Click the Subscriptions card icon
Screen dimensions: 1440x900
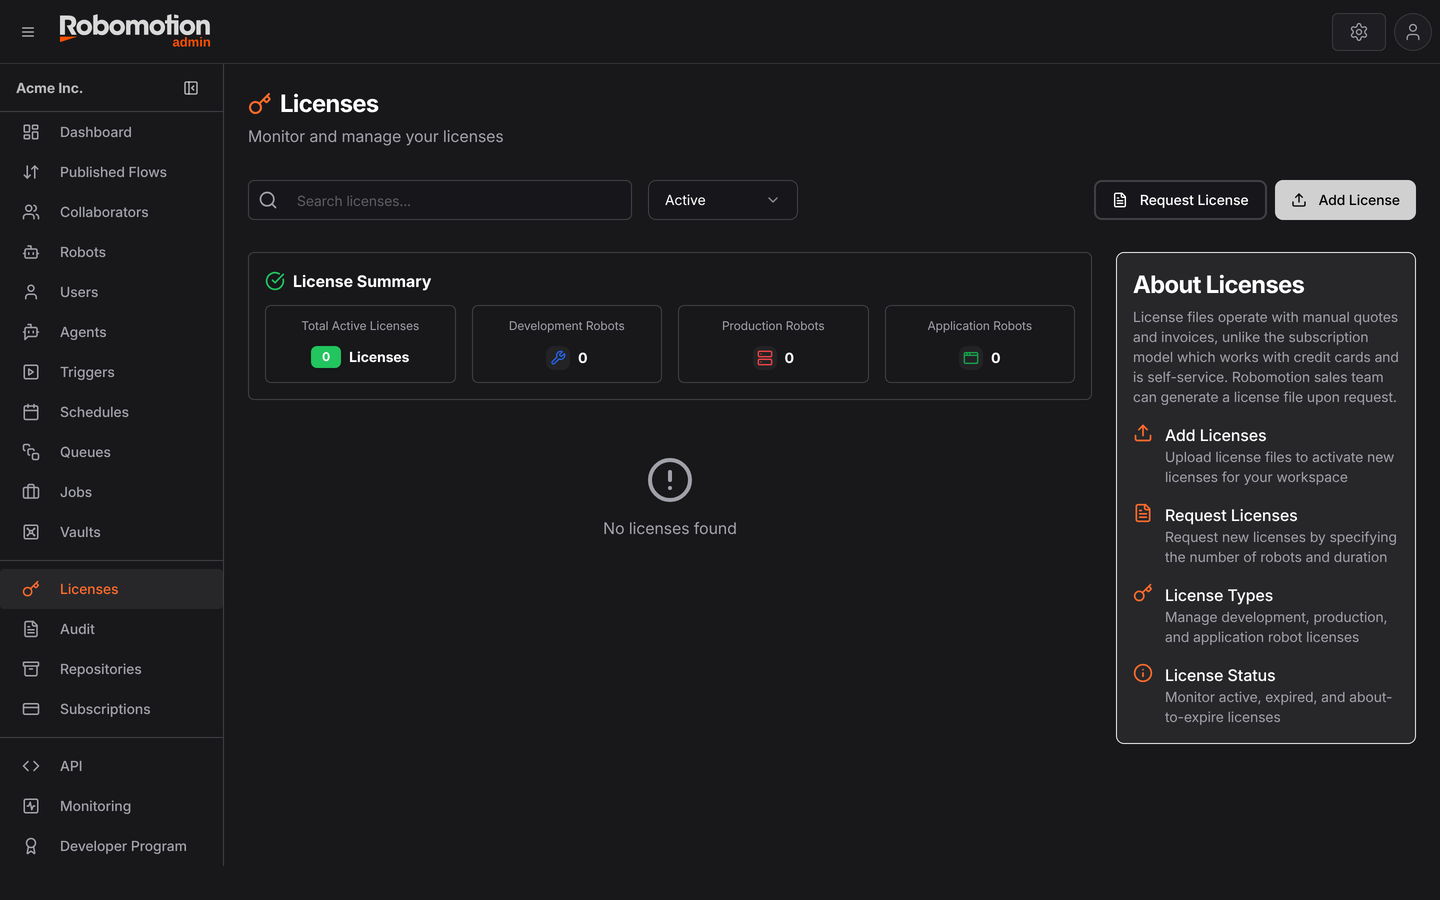pos(31,709)
